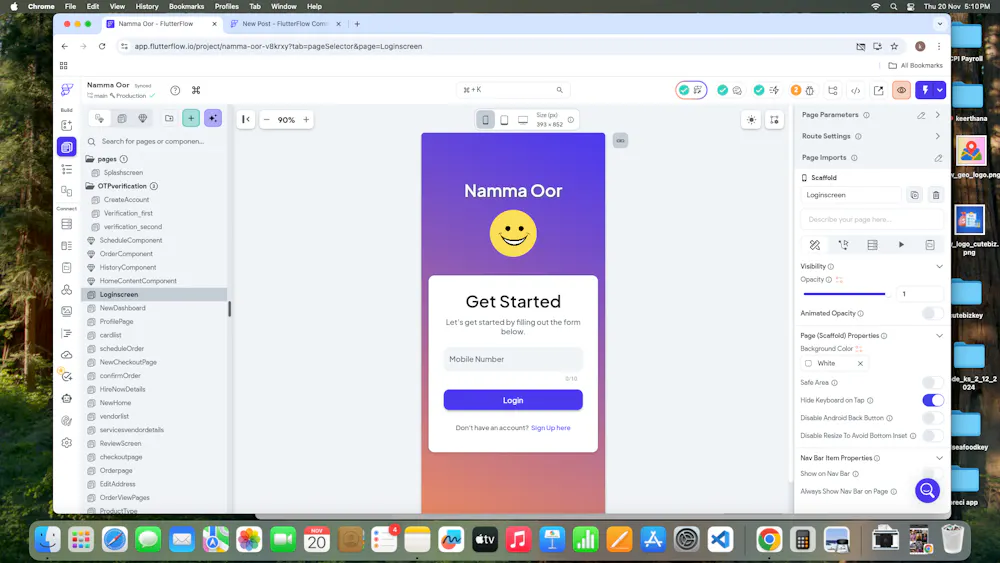Collapse the OTPverification folder
Viewport: 1000px width, 563px height.
point(90,186)
